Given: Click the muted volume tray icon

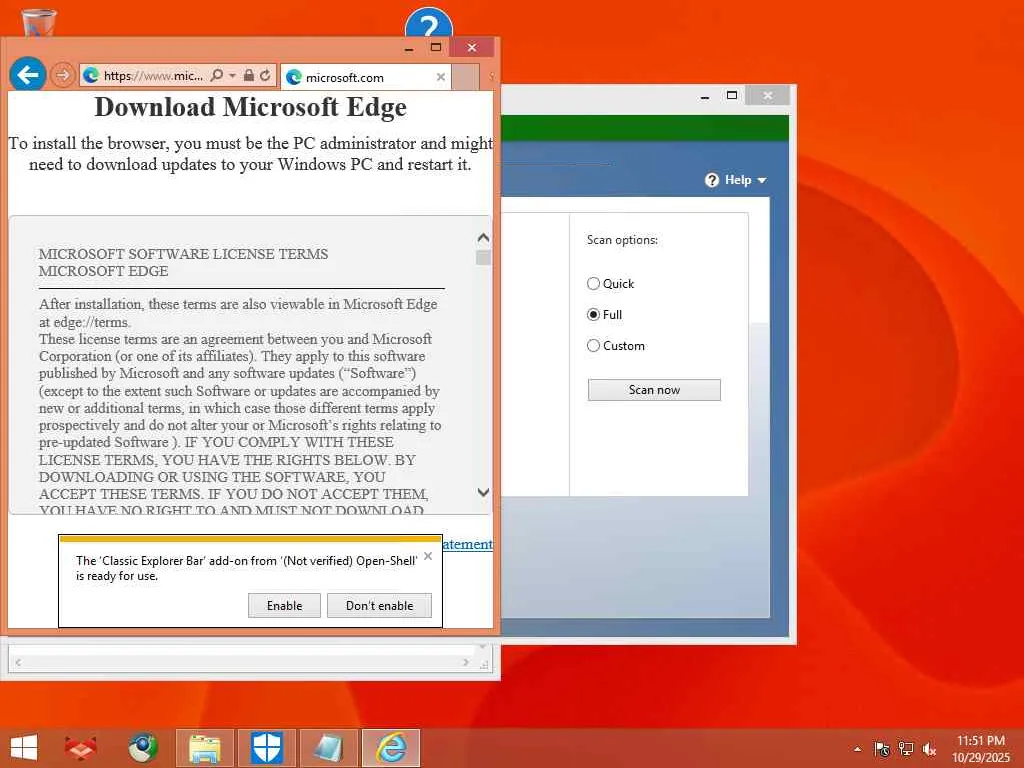Looking at the screenshot, I should point(929,749).
